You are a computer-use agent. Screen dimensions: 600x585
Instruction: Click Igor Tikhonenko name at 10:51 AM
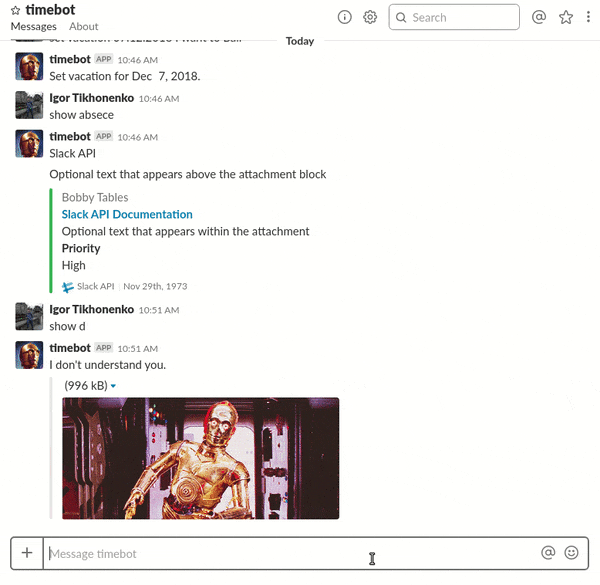(x=92, y=309)
